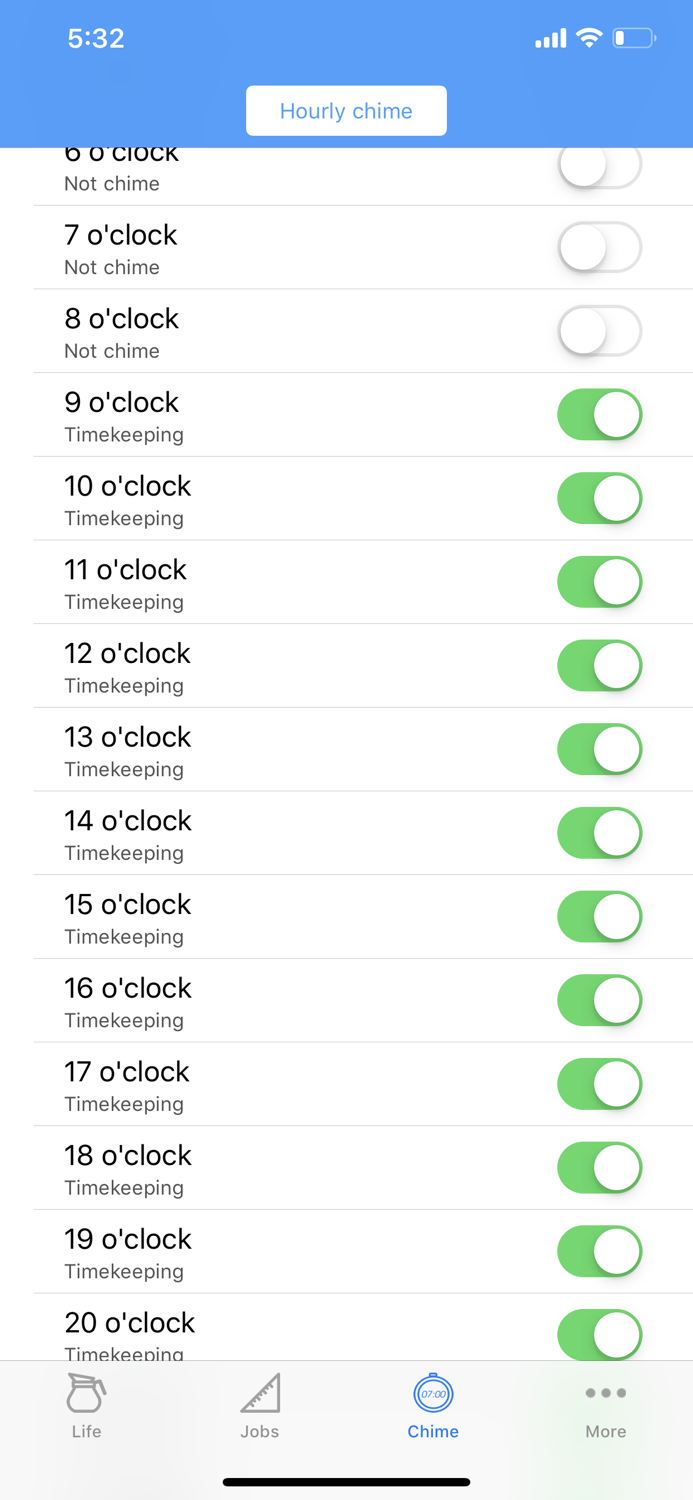Enable the 7 o'clock chime toggle
Viewport: 693px width, 1500px height.
coord(598,247)
